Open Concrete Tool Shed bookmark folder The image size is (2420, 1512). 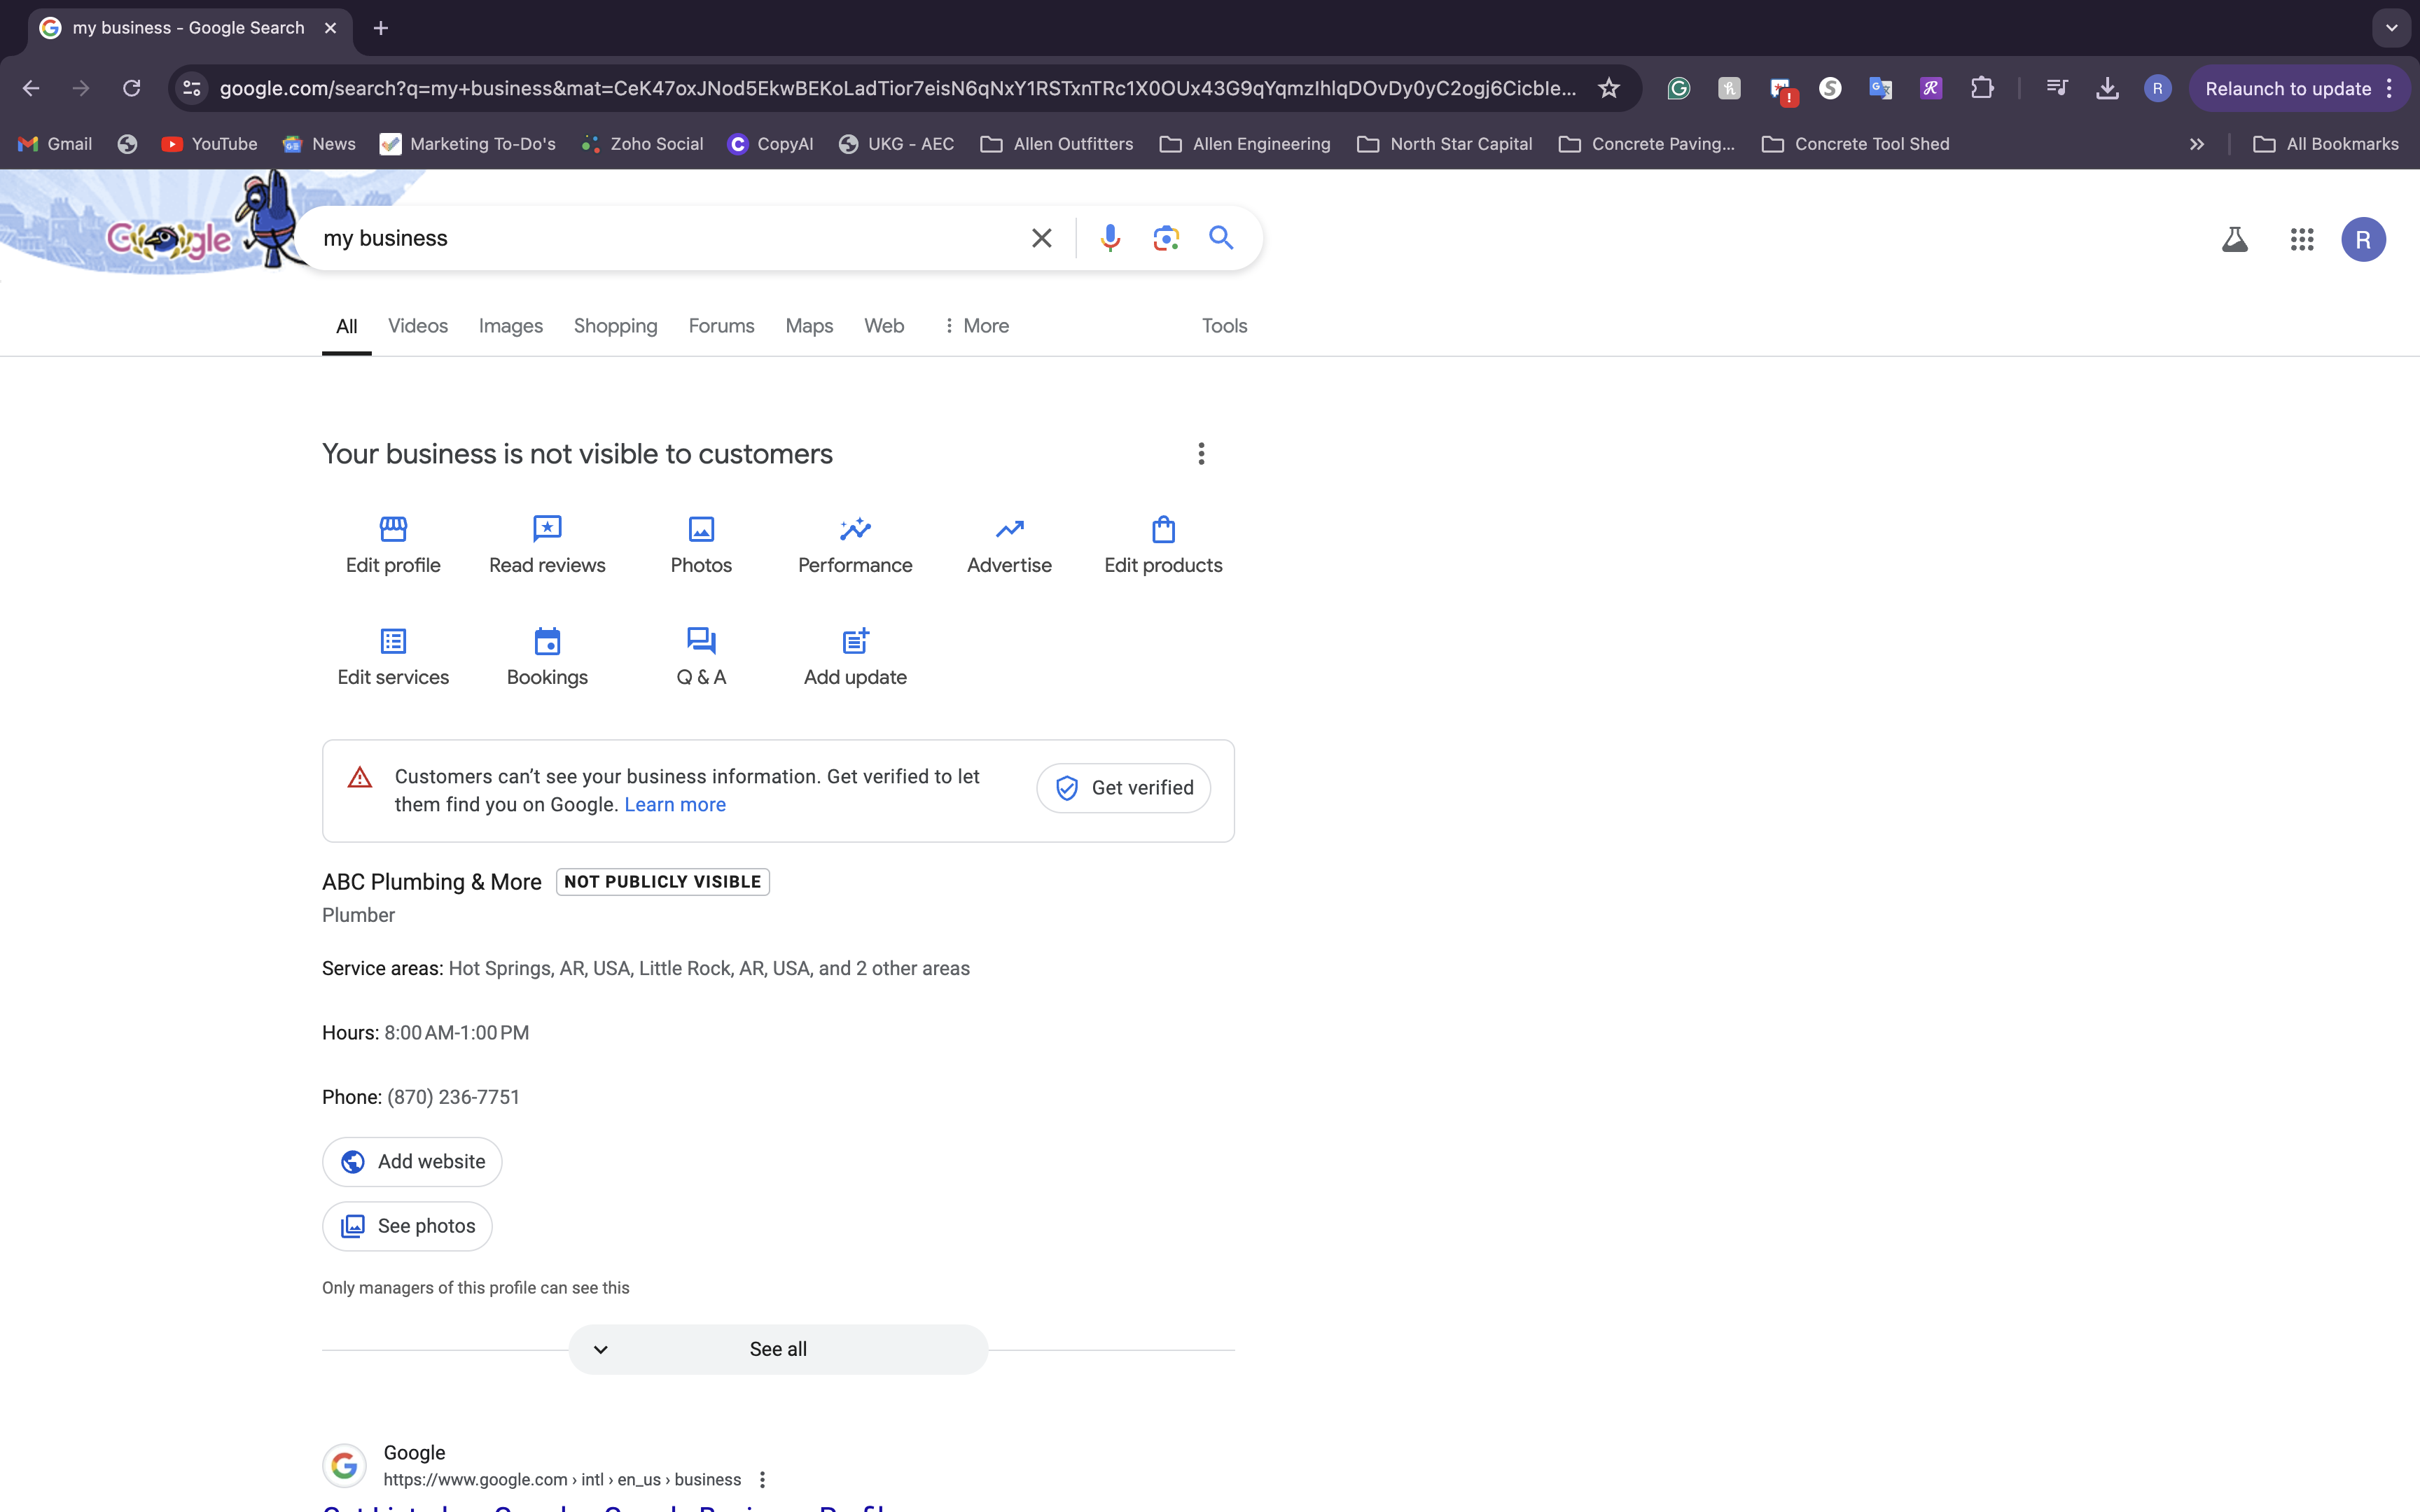[x=1856, y=144]
